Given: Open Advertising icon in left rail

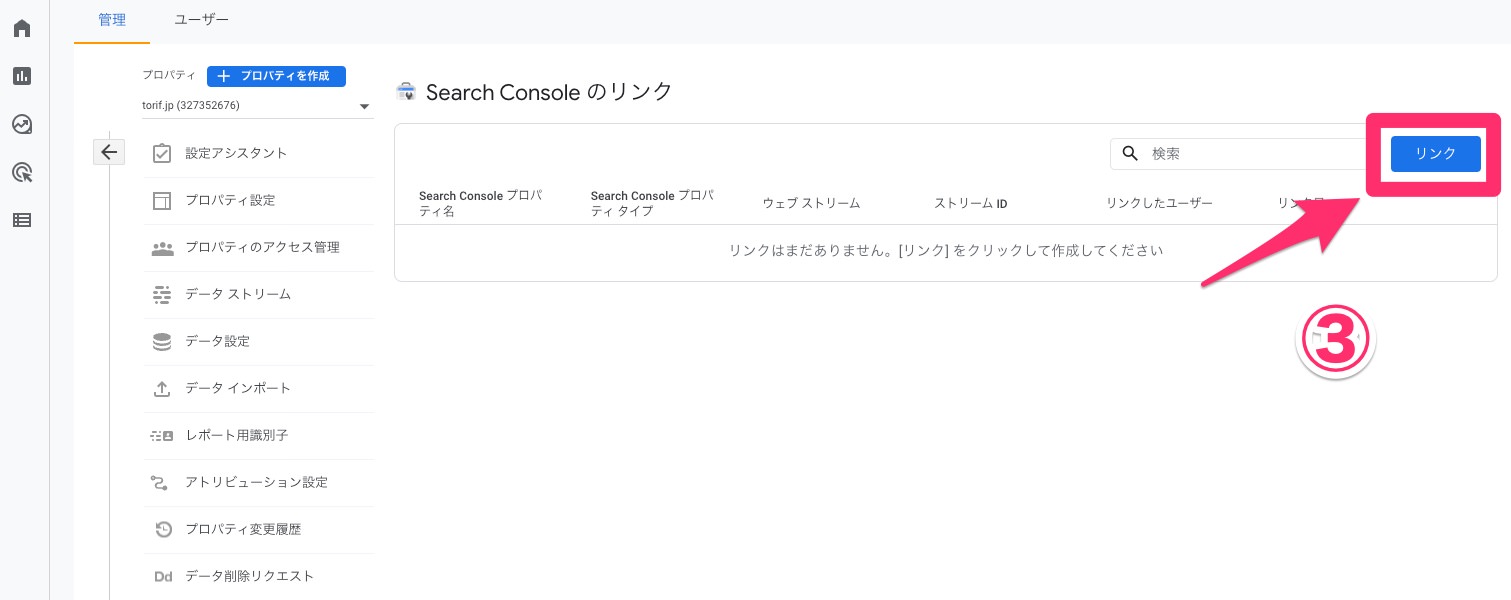Looking at the screenshot, I should coord(22,172).
